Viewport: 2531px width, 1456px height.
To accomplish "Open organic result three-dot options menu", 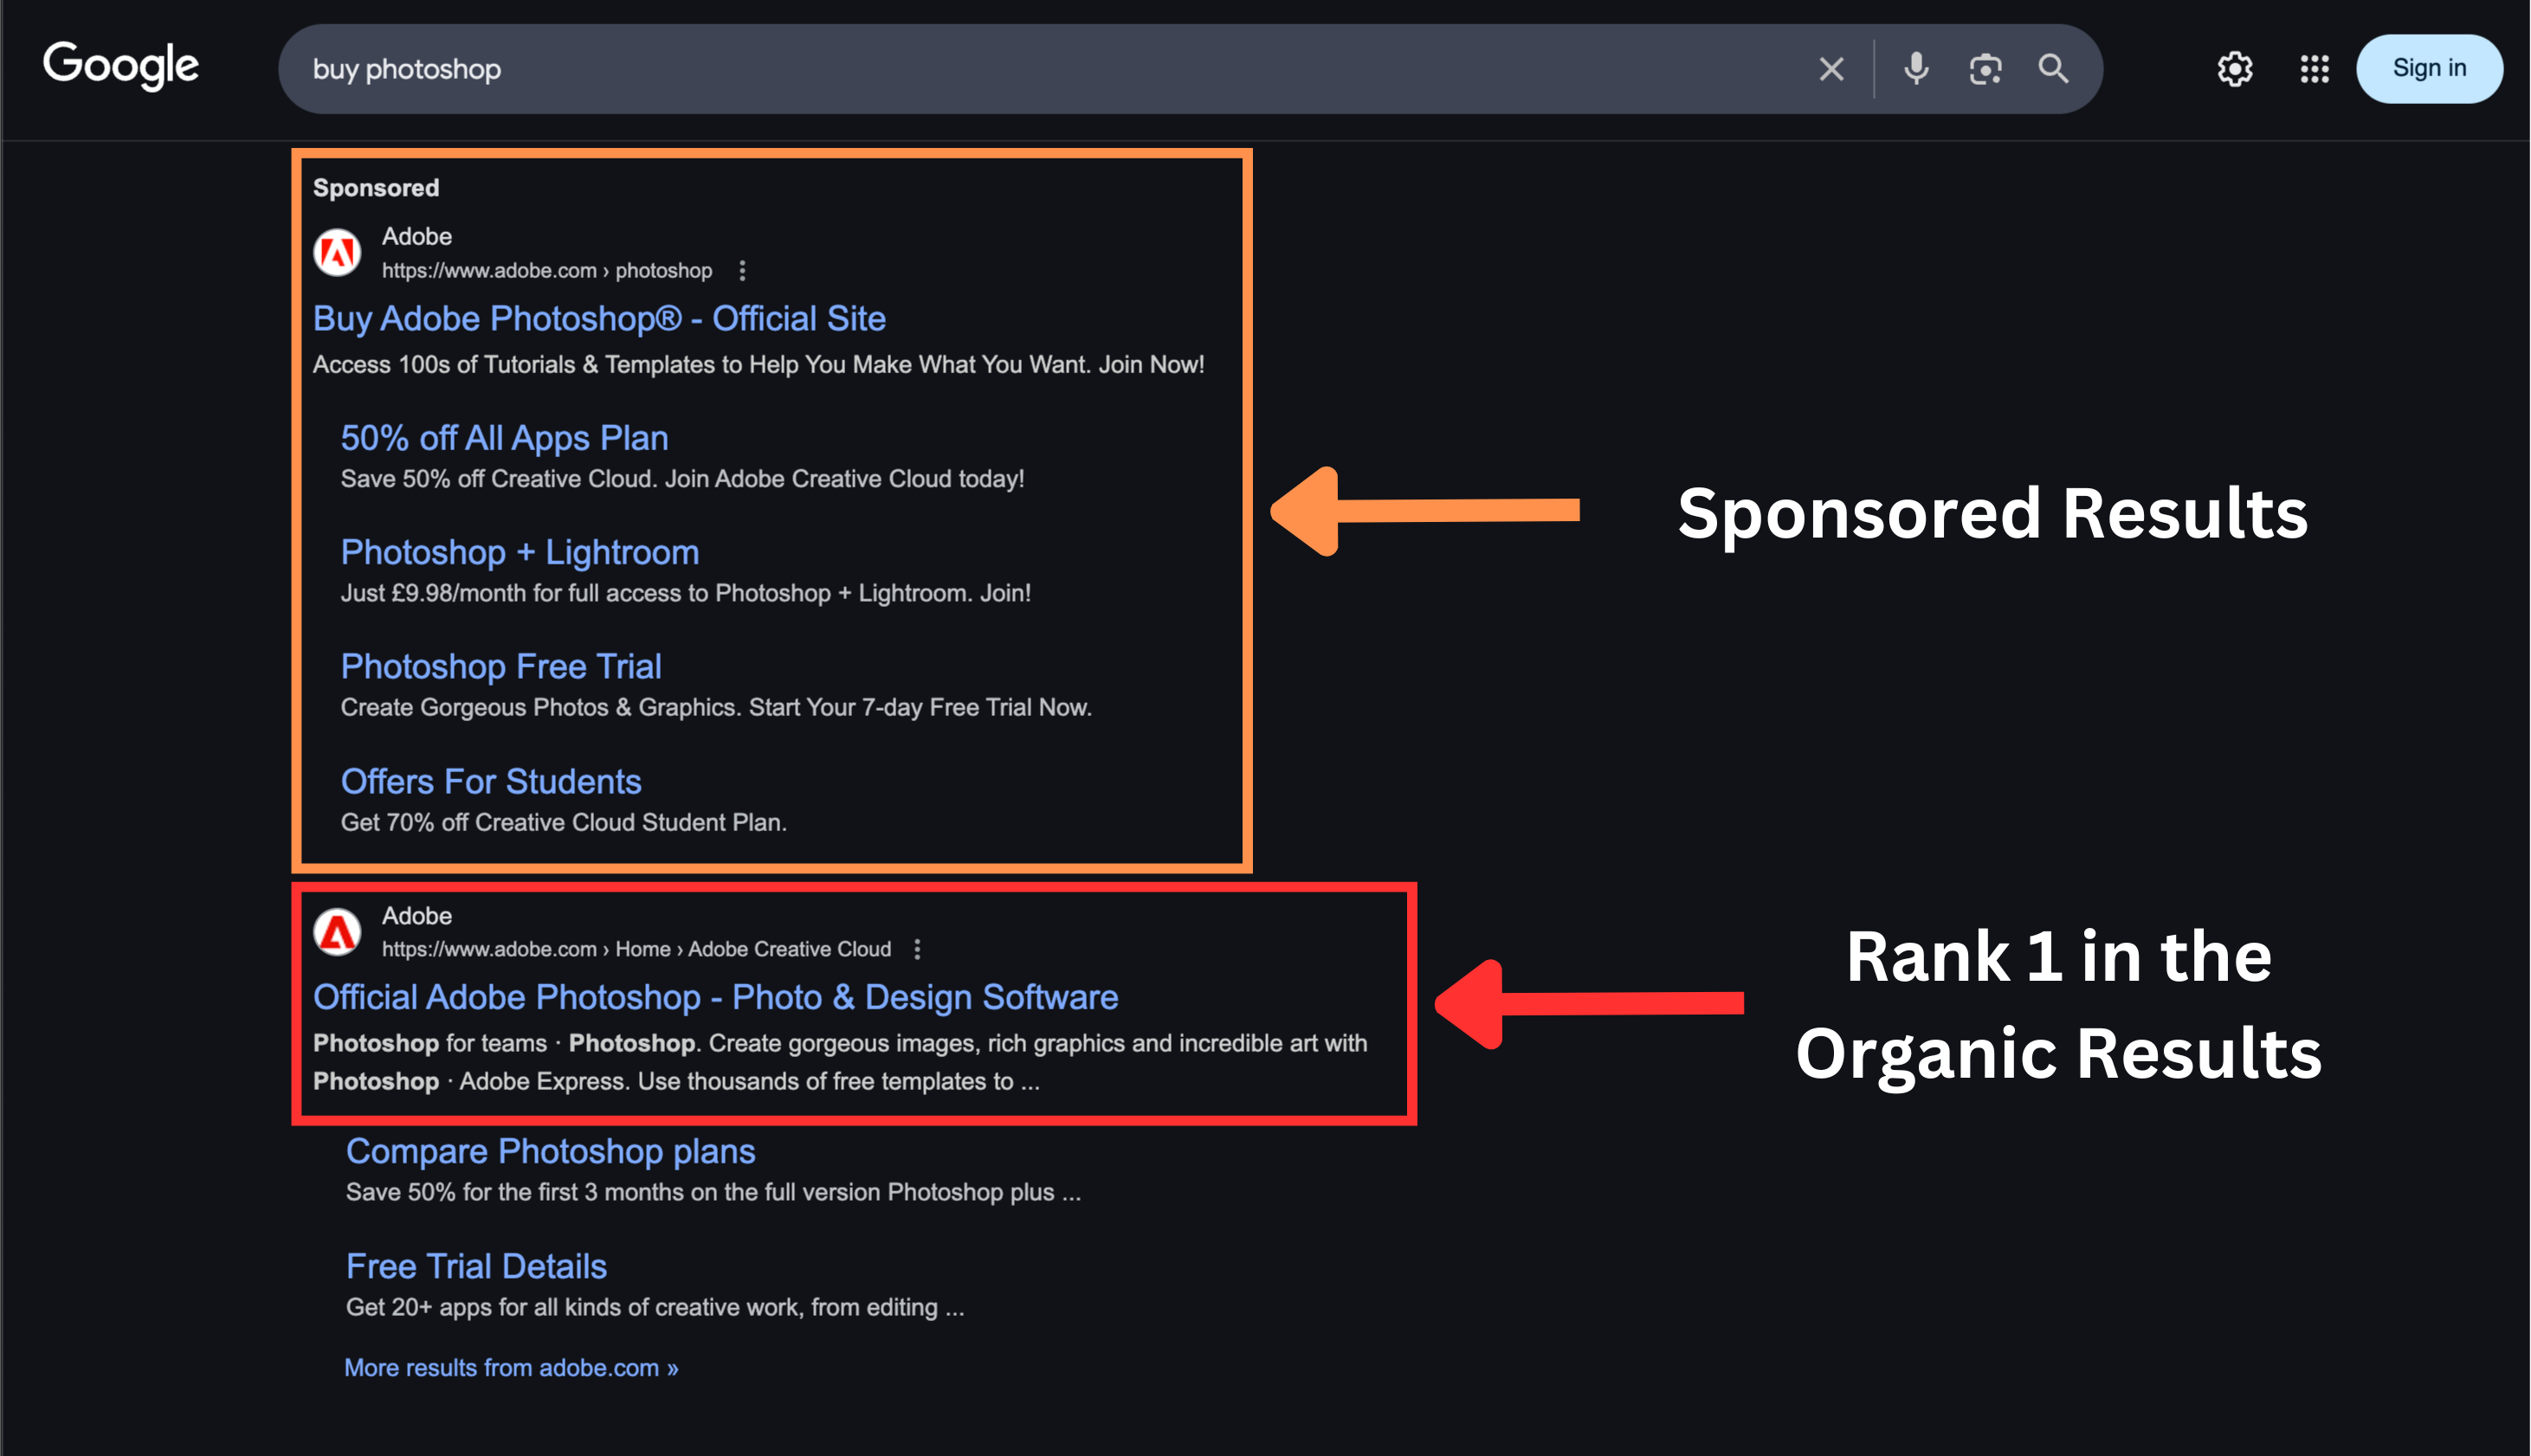I will pos(917,949).
